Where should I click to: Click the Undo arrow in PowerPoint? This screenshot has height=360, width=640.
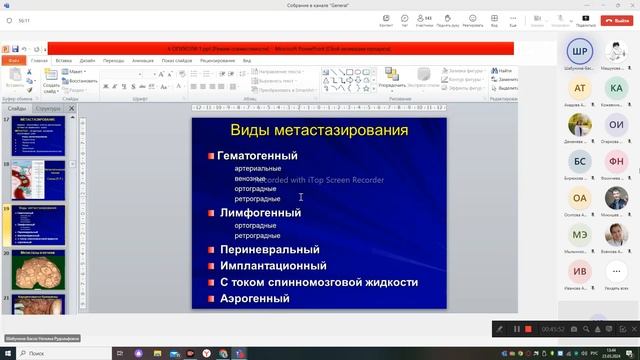(24, 49)
